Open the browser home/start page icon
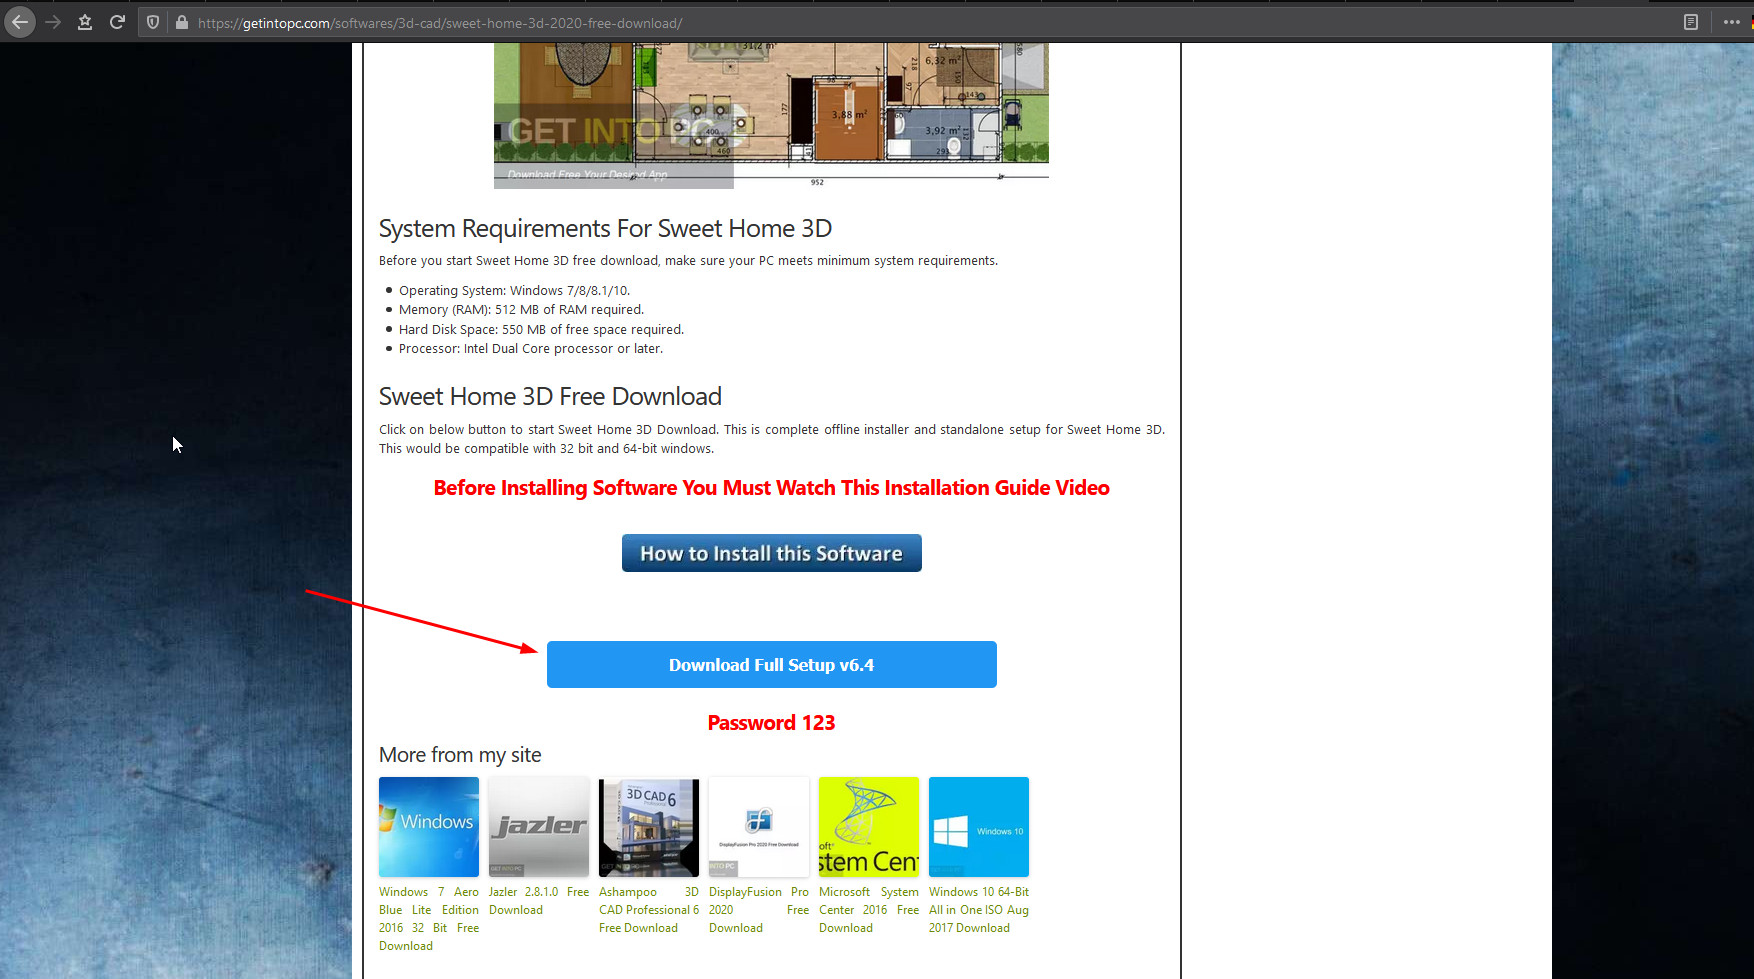Screen dimensions: 1754x979 point(85,22)
